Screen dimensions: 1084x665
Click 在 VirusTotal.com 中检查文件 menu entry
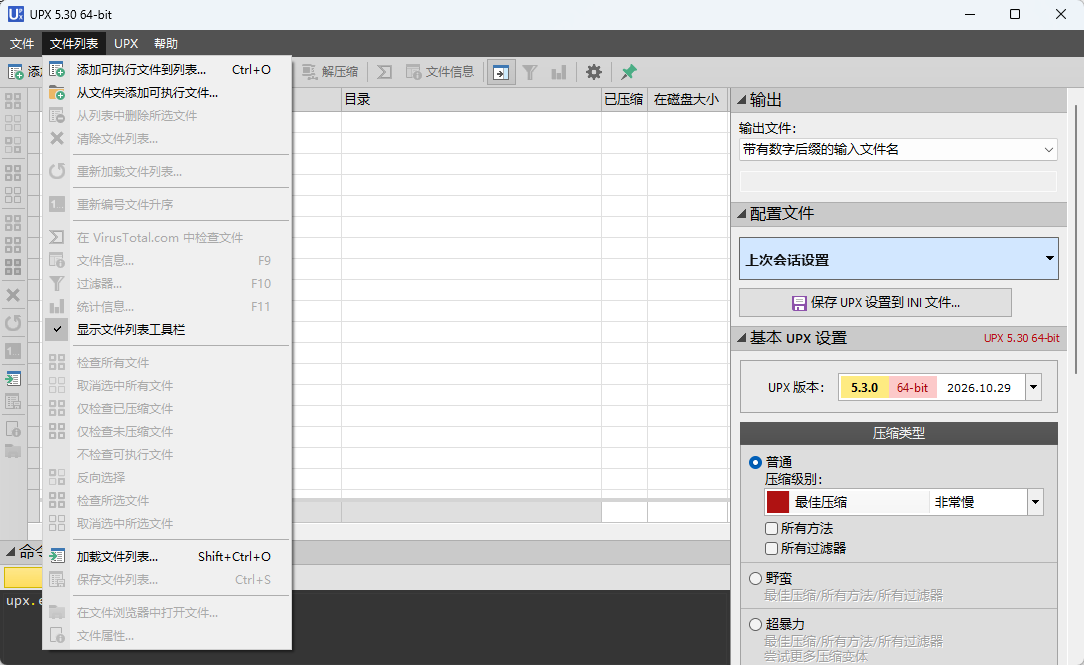(167, 238)
